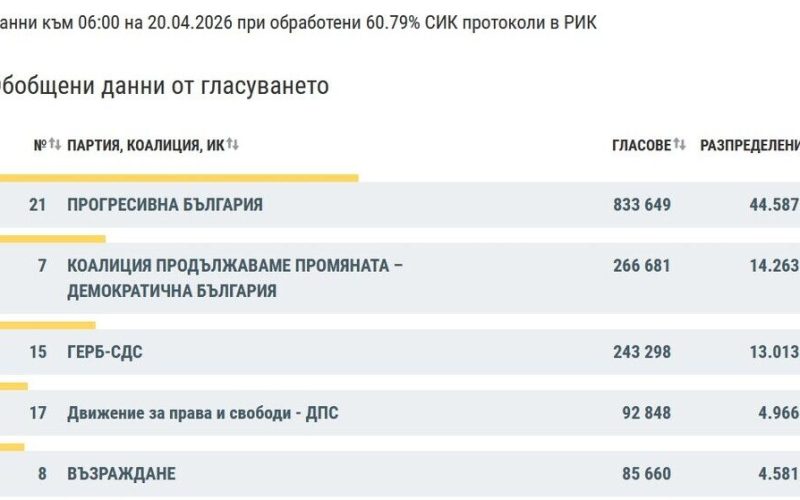The width and height of the screenshot is (800, 500).
Task: Open Движение за права и свободи - ДПС
Action: 202,413
